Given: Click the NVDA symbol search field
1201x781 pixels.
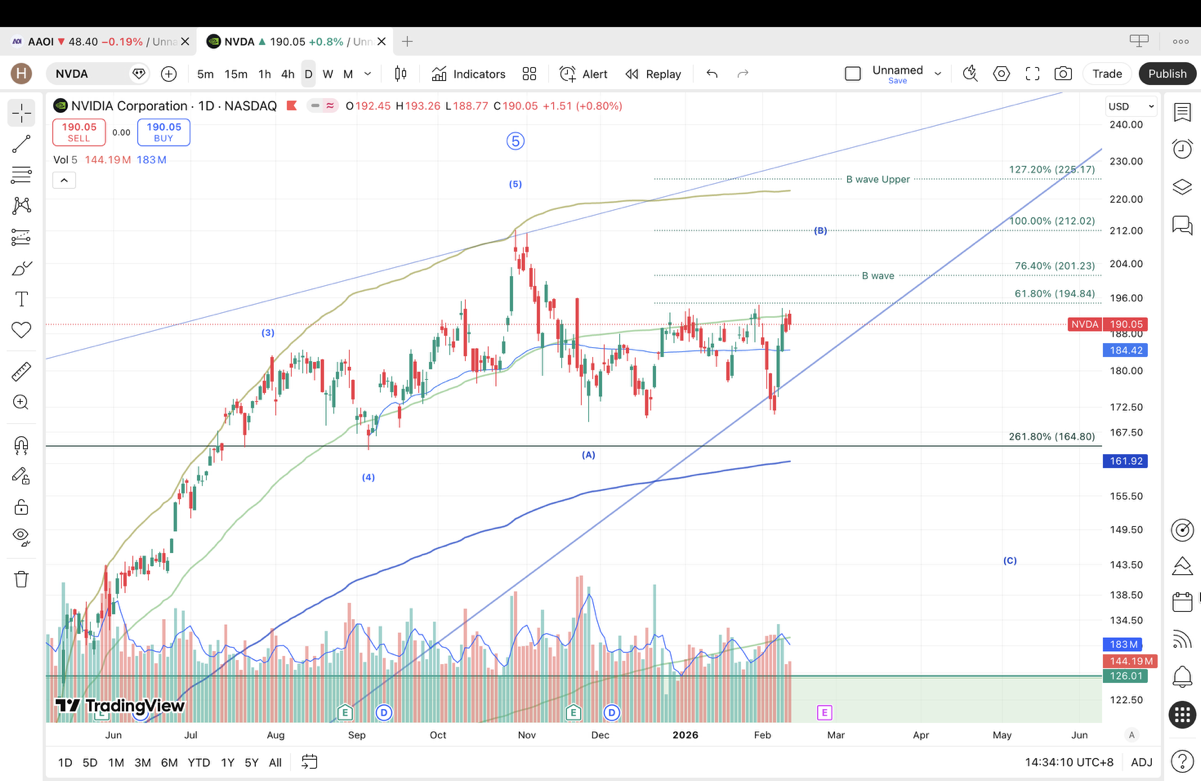Looking at the screenshot, I should [x=88, y=74].
